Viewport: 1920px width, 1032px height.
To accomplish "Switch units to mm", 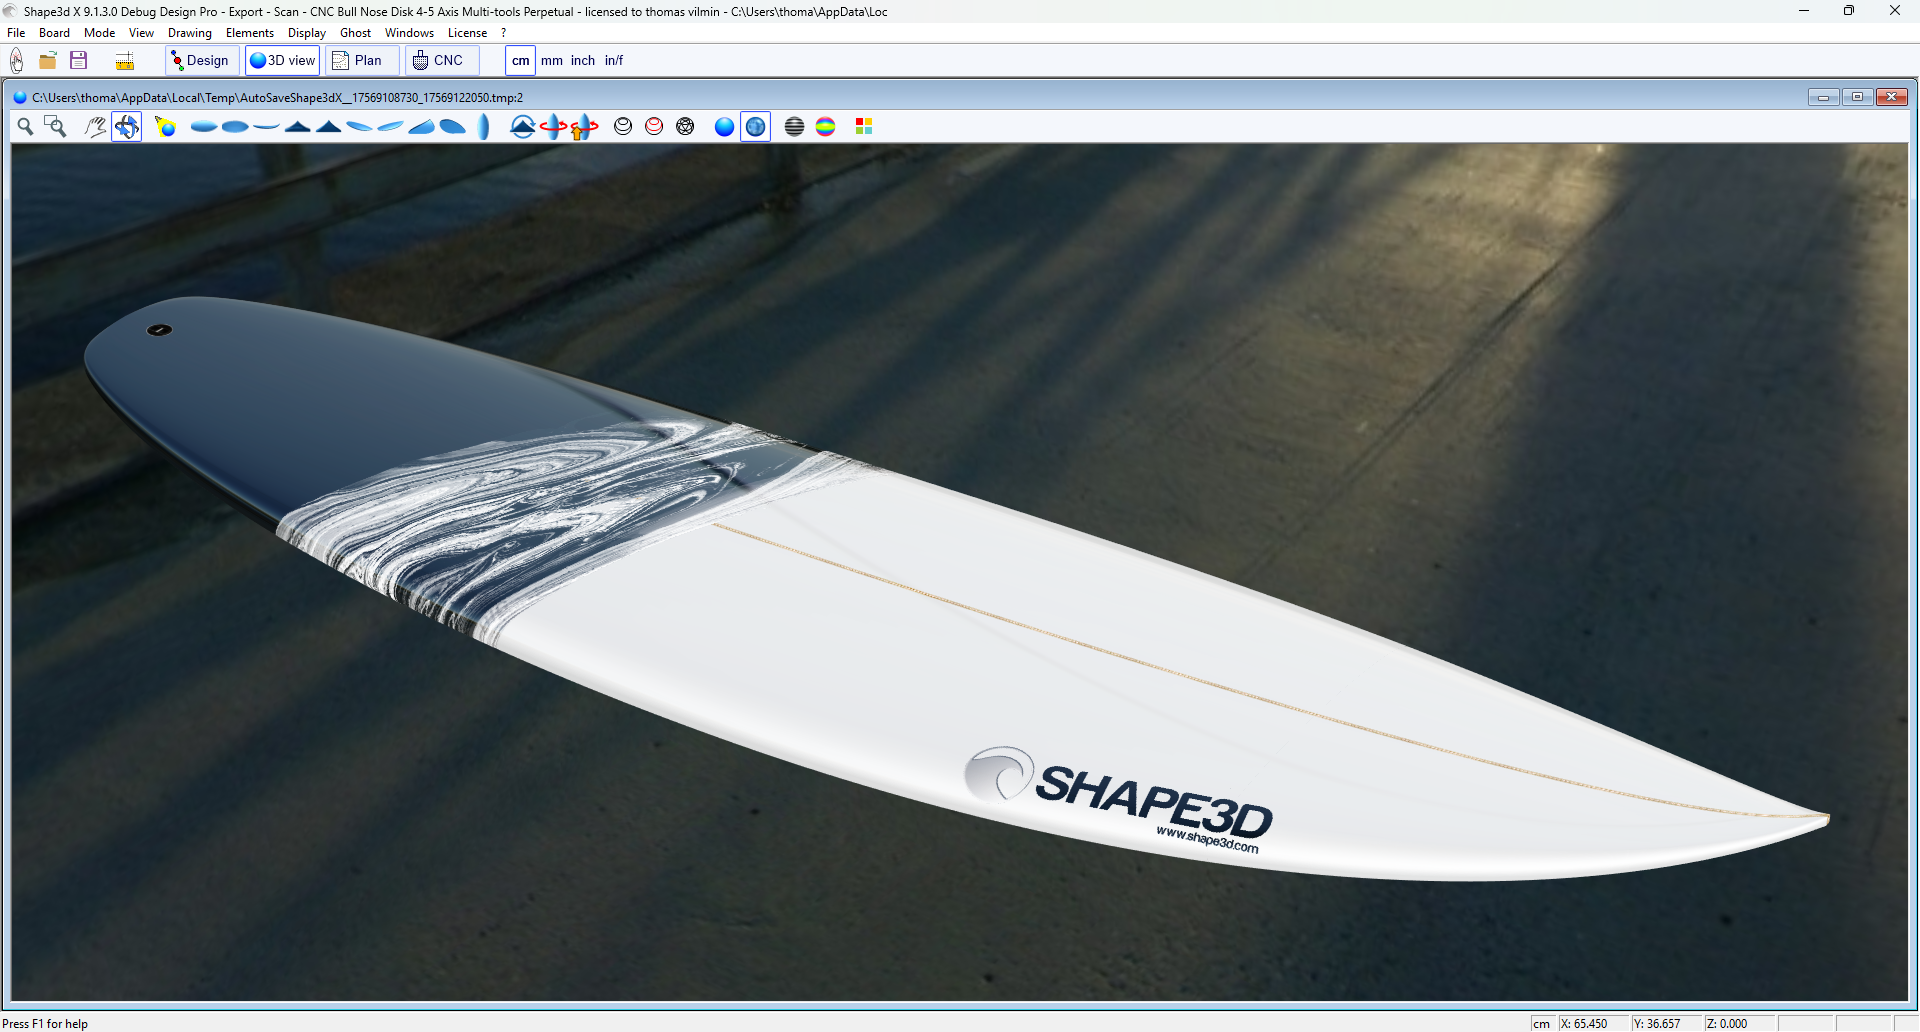I will [552, 61].
